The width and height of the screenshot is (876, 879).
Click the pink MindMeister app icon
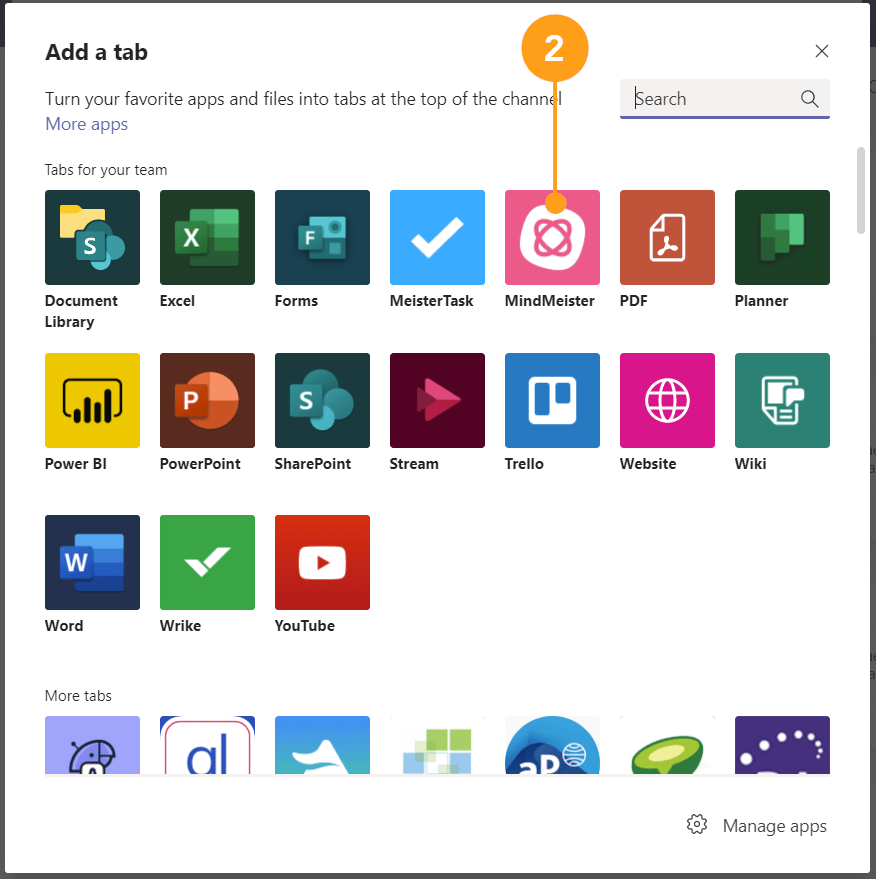tap(552, 237)
